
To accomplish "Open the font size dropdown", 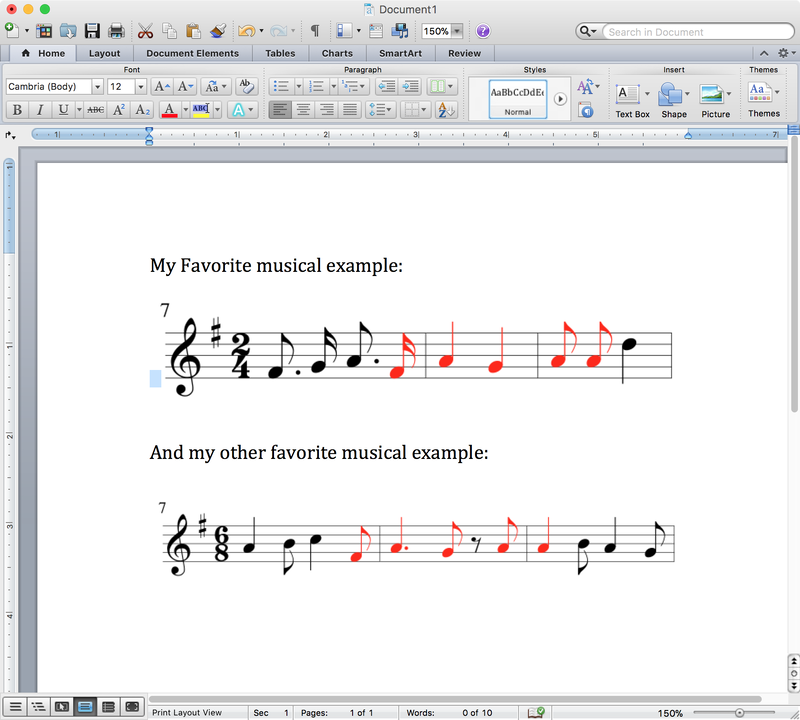I will [140, 87].
